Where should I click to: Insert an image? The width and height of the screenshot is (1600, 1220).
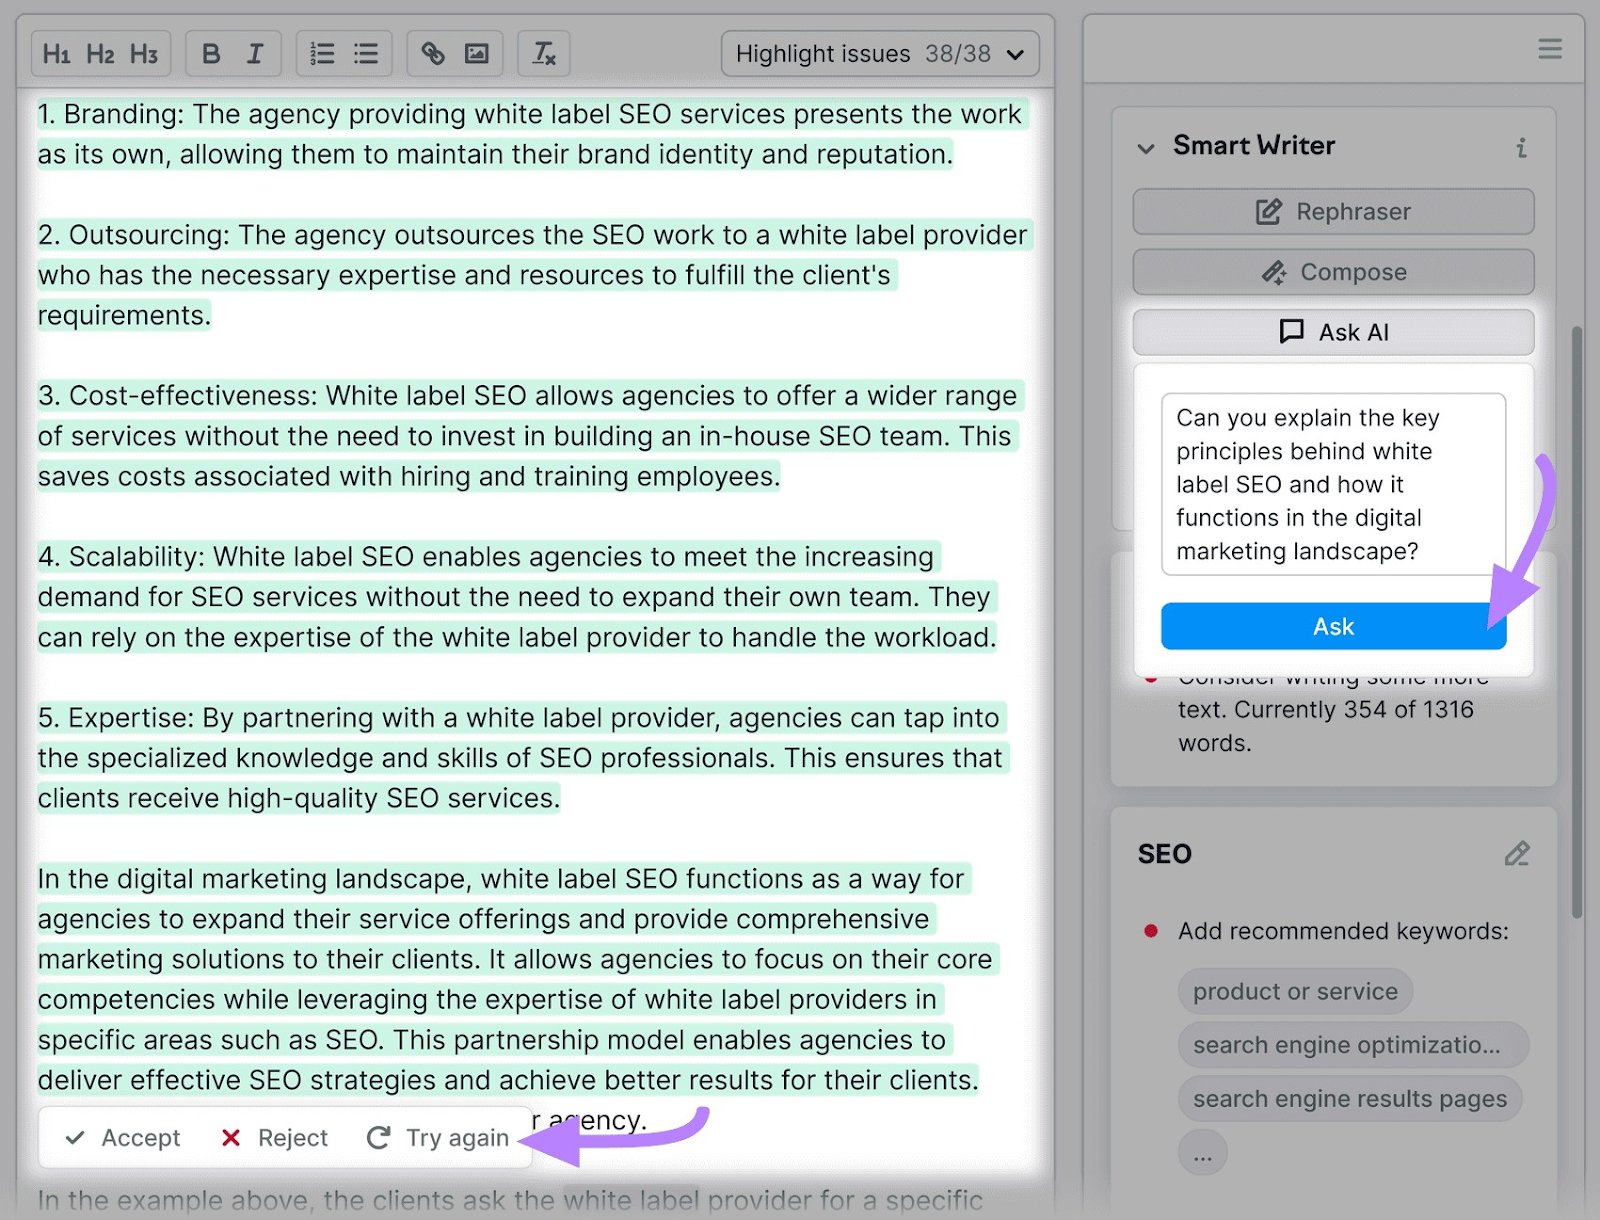[478, 53]
